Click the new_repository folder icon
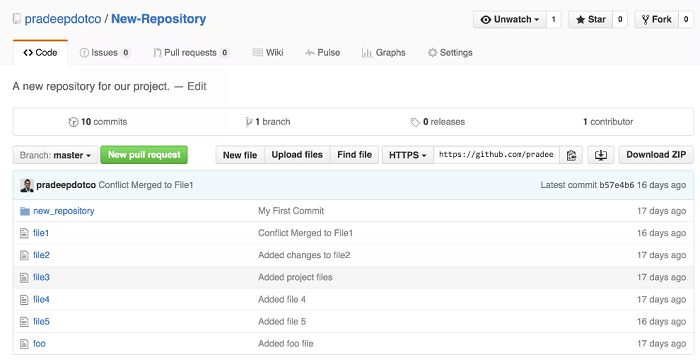This screenshot has height=362, width=700. click(25, 211)
